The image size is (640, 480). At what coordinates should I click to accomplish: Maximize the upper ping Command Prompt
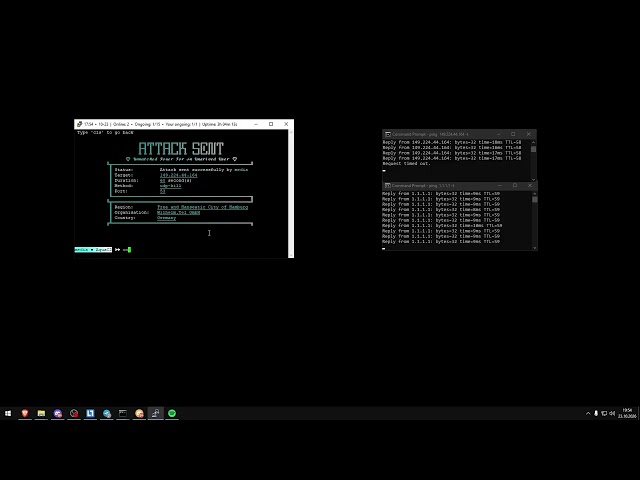point(513,134)
